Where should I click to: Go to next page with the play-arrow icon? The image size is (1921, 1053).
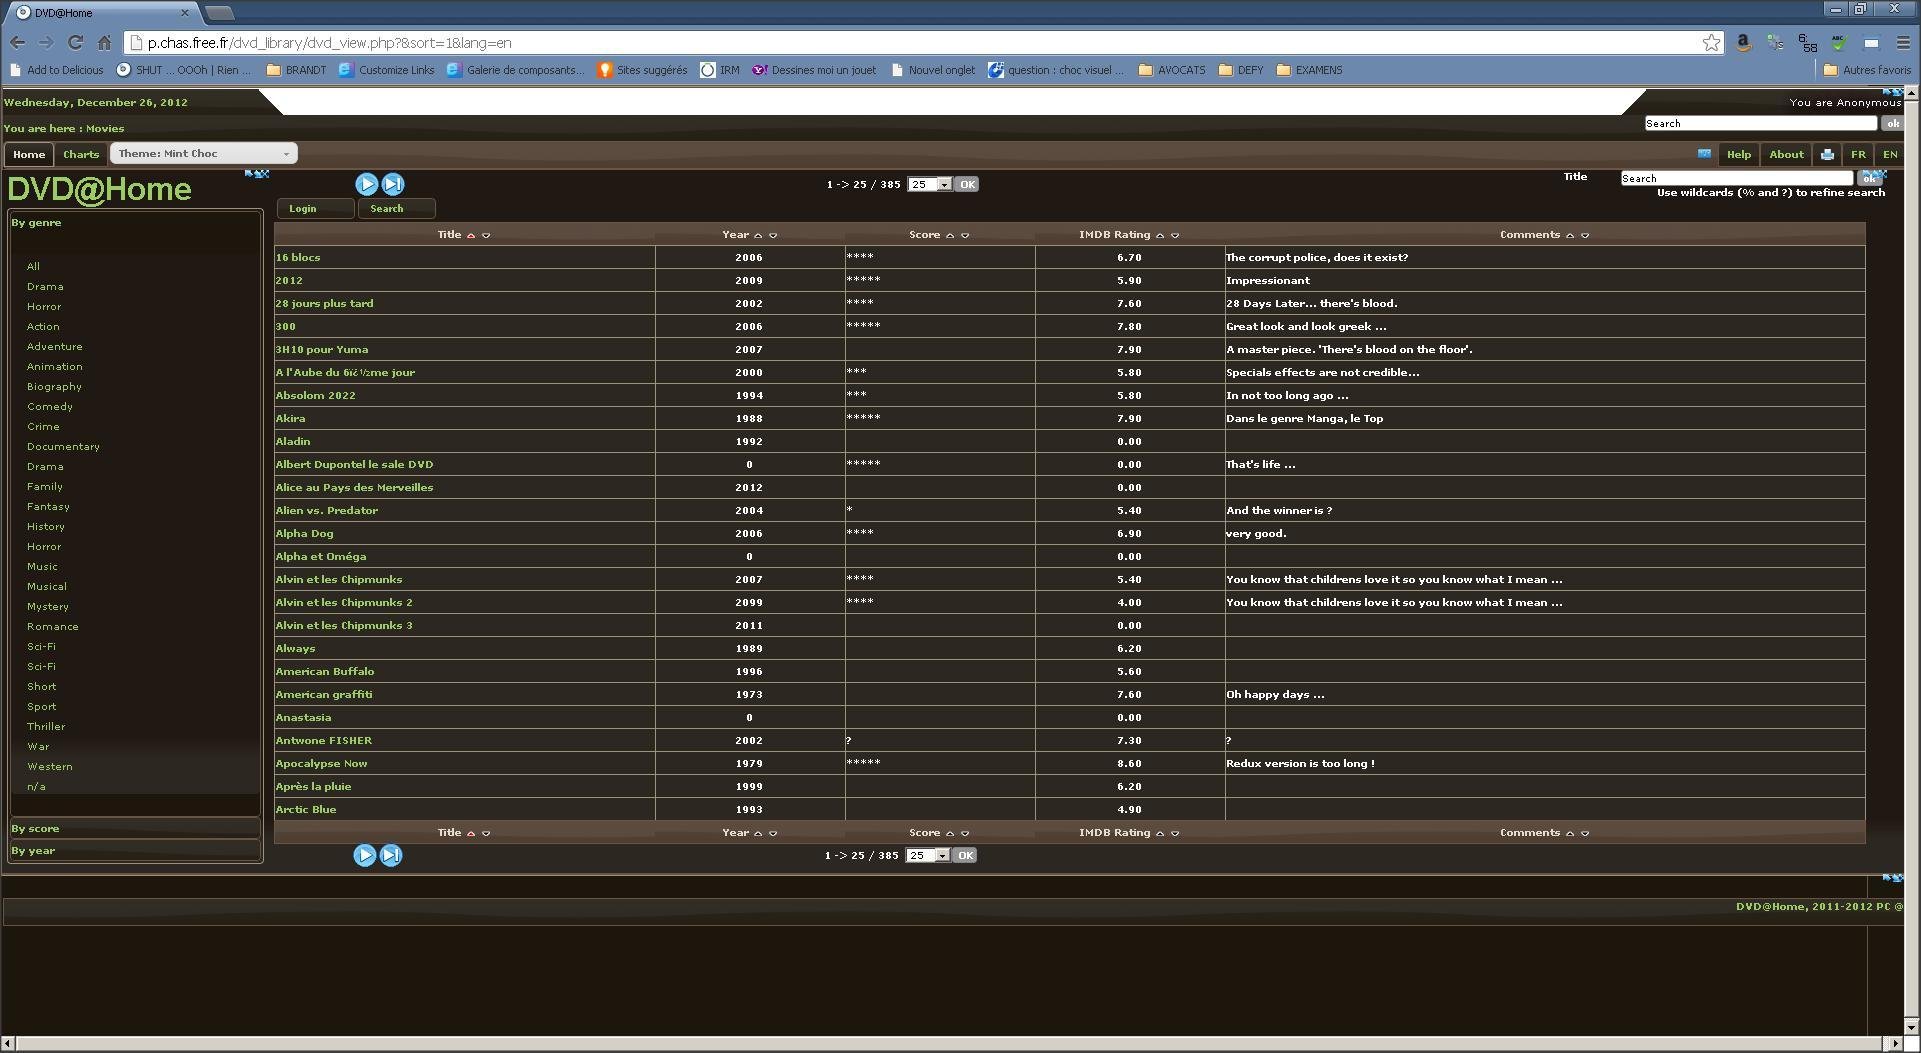coord(367,183)
